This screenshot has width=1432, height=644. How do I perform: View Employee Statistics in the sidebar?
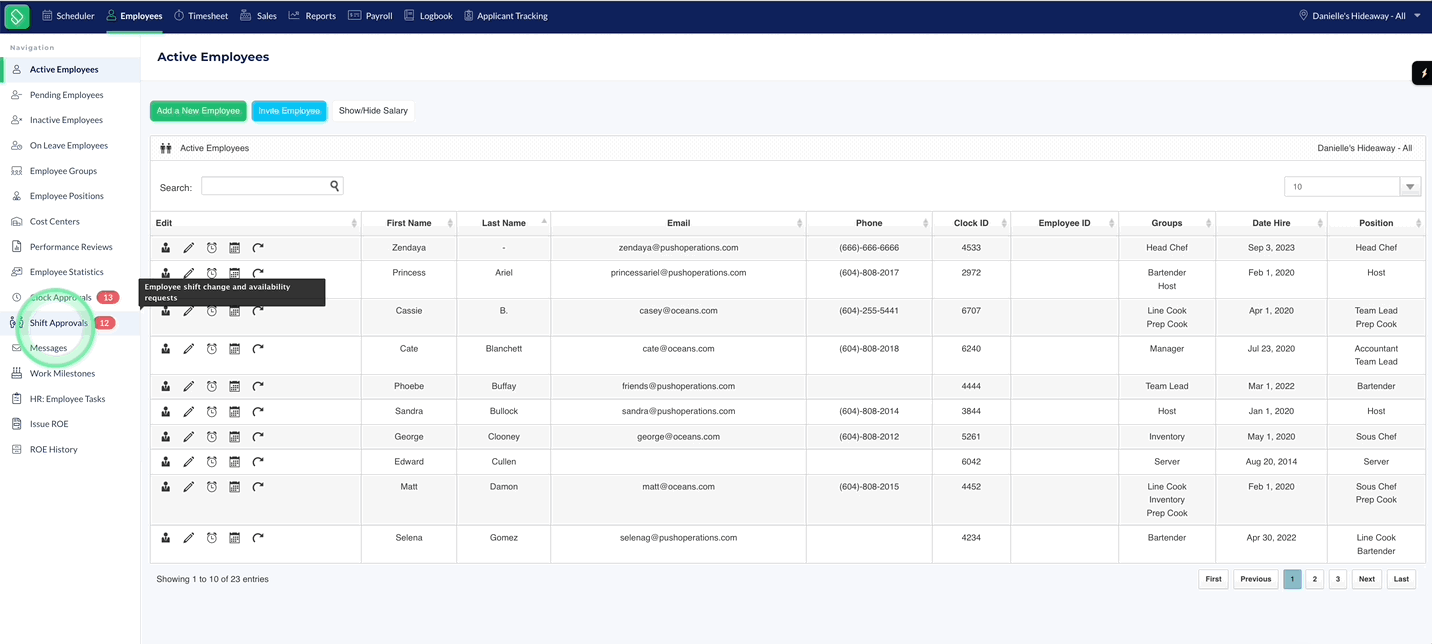tap(66, 272)
